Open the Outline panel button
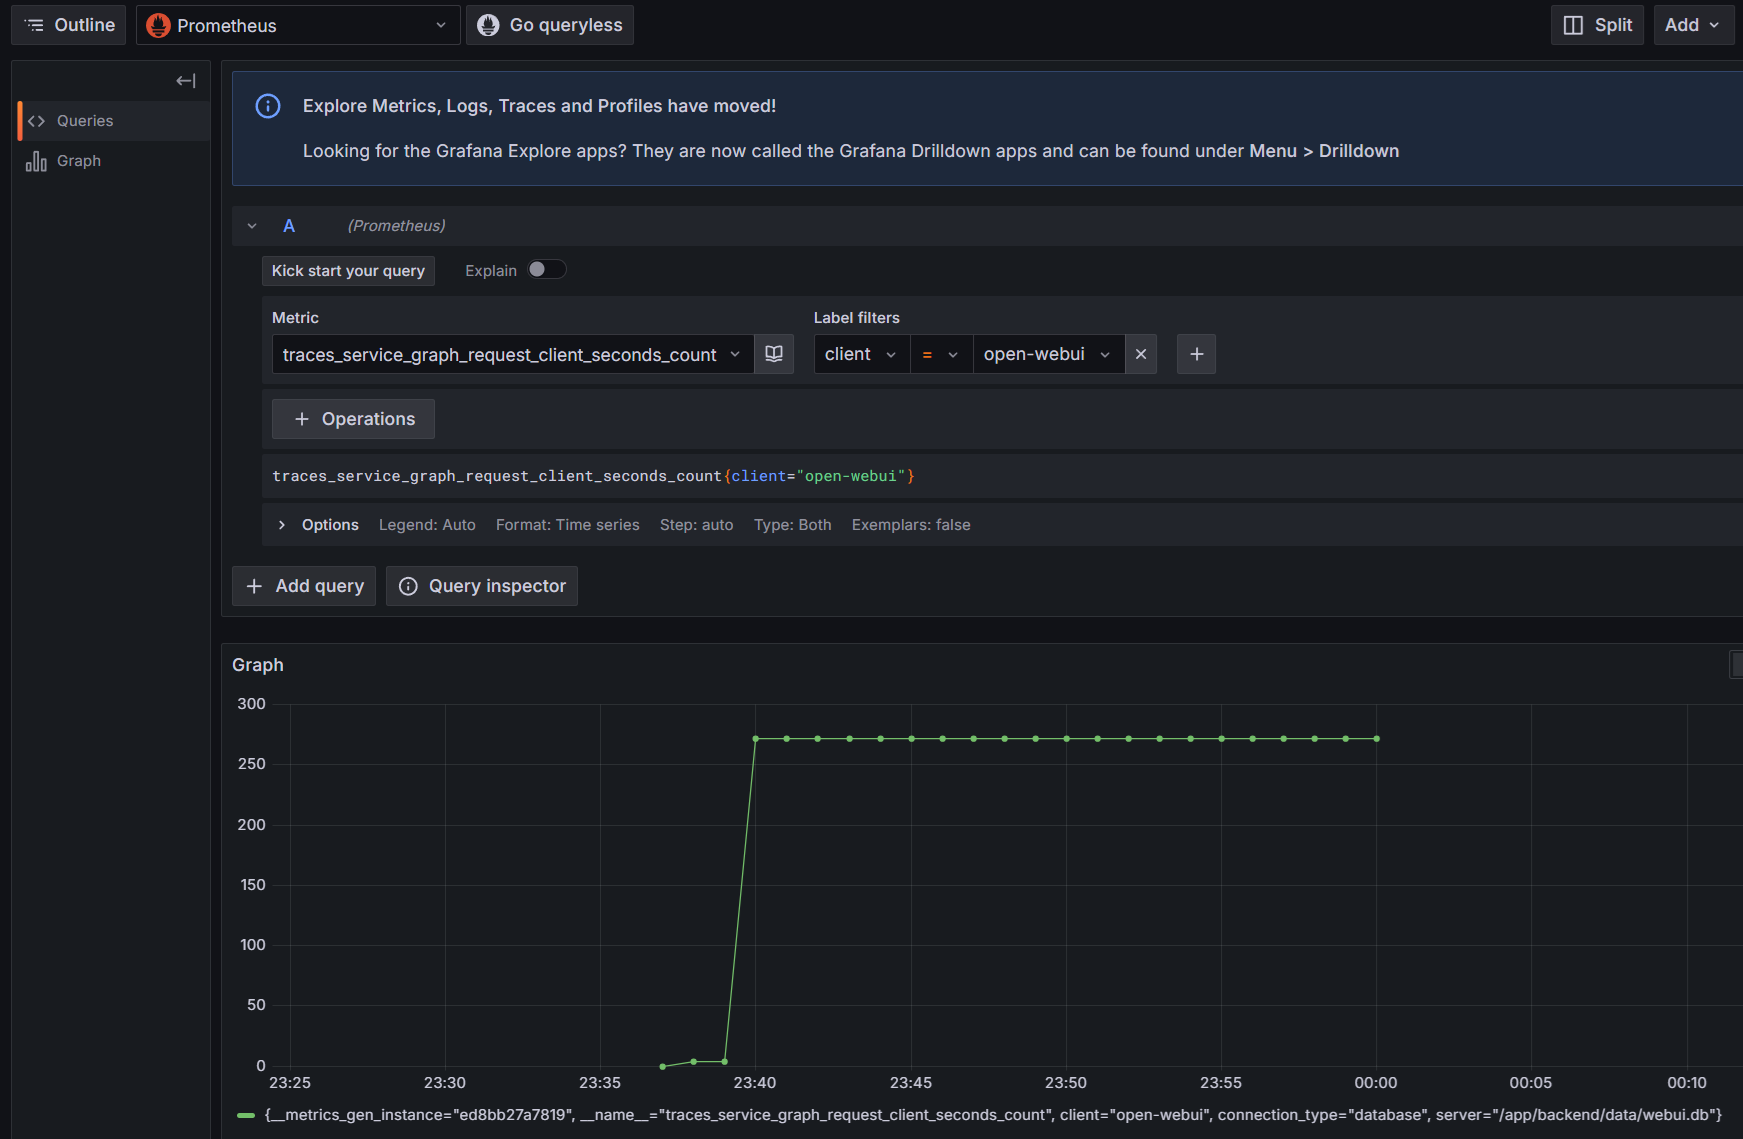 pos(68,25)
